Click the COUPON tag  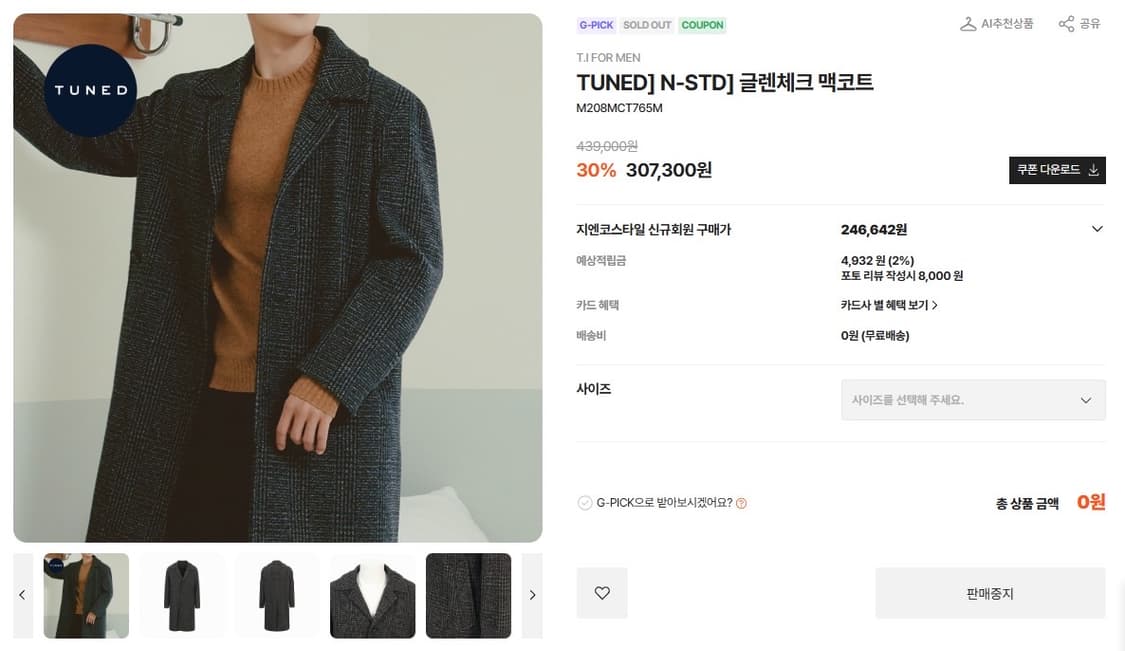click(702, 24)
